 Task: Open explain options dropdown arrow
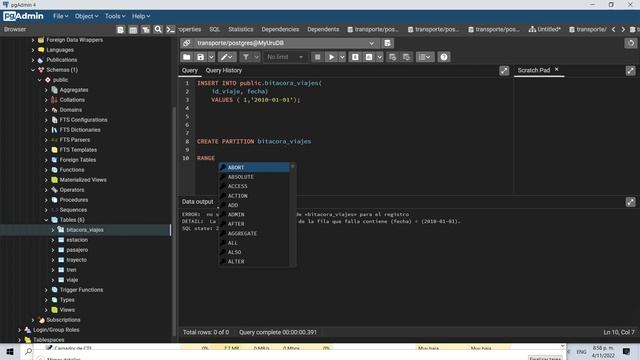380,57
